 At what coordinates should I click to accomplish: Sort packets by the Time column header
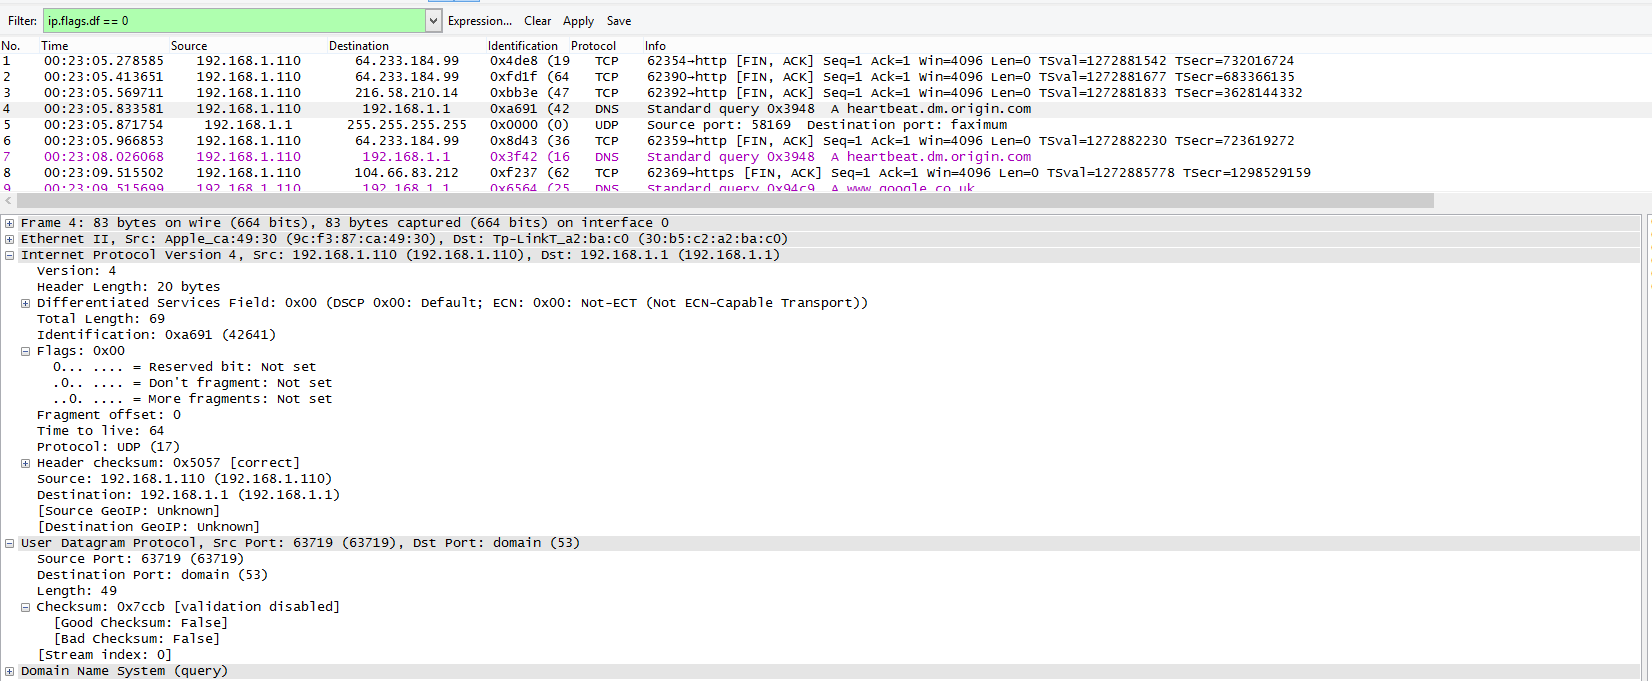[x=55, y=46]
